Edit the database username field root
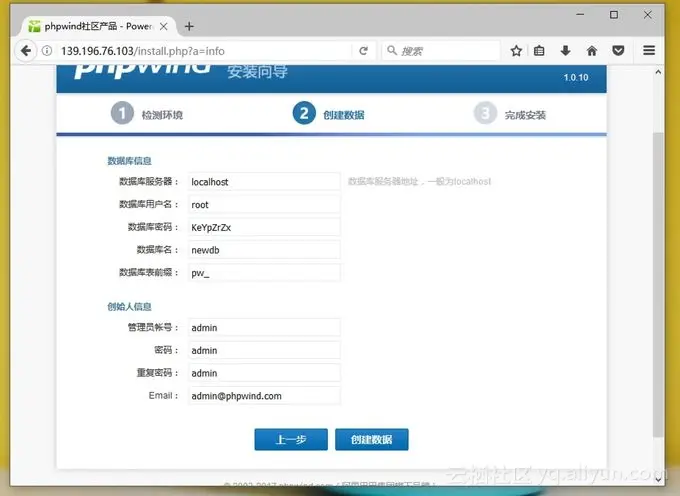 (264, 205)
